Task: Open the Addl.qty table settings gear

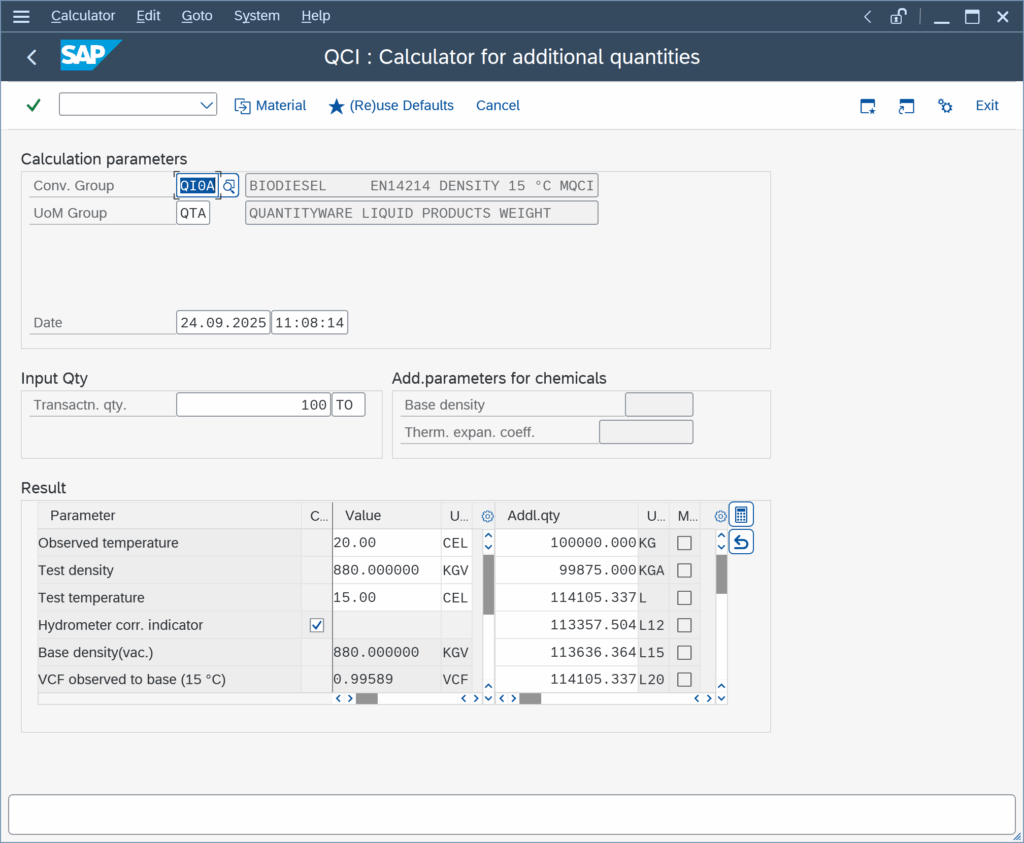Action: 720,516
